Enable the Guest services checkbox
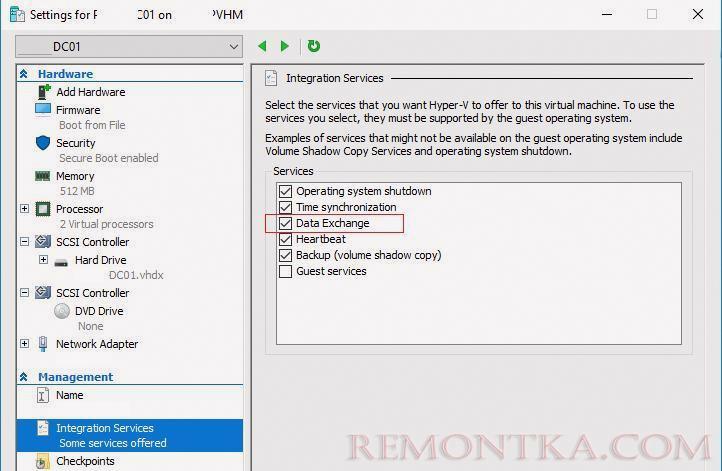The image size is (722, 471). (x=285, y=271)
